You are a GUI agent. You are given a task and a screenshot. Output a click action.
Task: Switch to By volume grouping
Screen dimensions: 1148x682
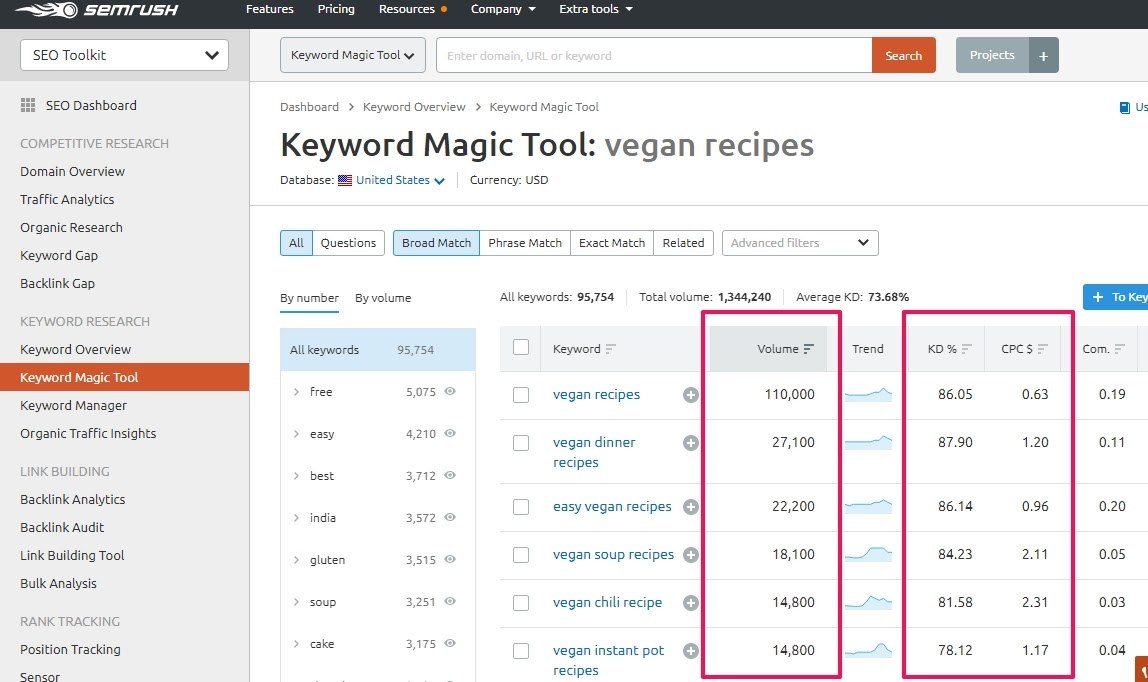tap(383, 298)
